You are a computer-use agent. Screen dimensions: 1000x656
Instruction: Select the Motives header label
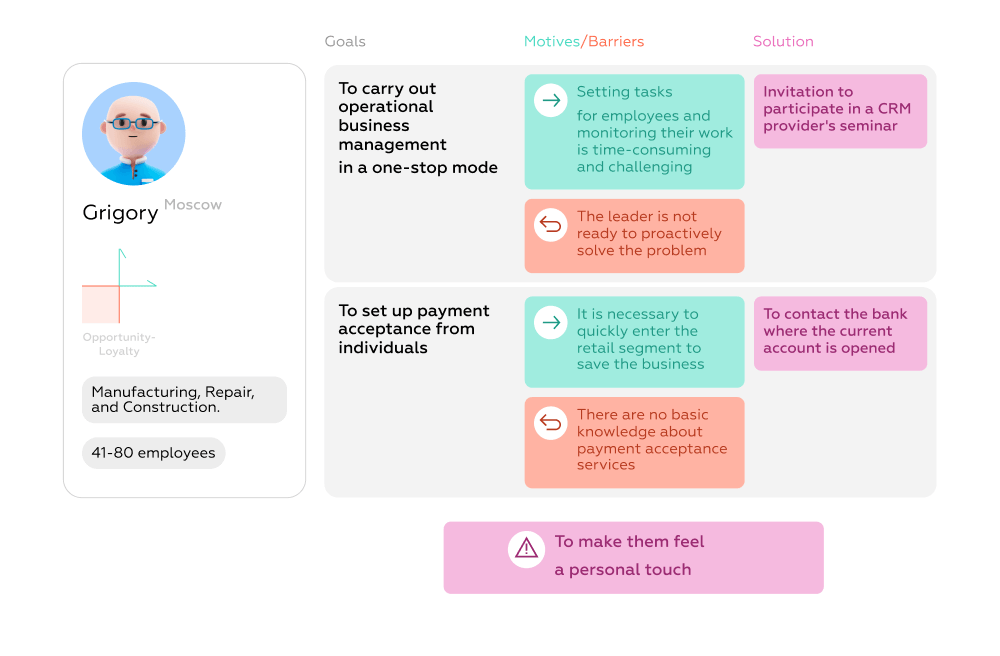pyautogui.click(x=551, y=42)
